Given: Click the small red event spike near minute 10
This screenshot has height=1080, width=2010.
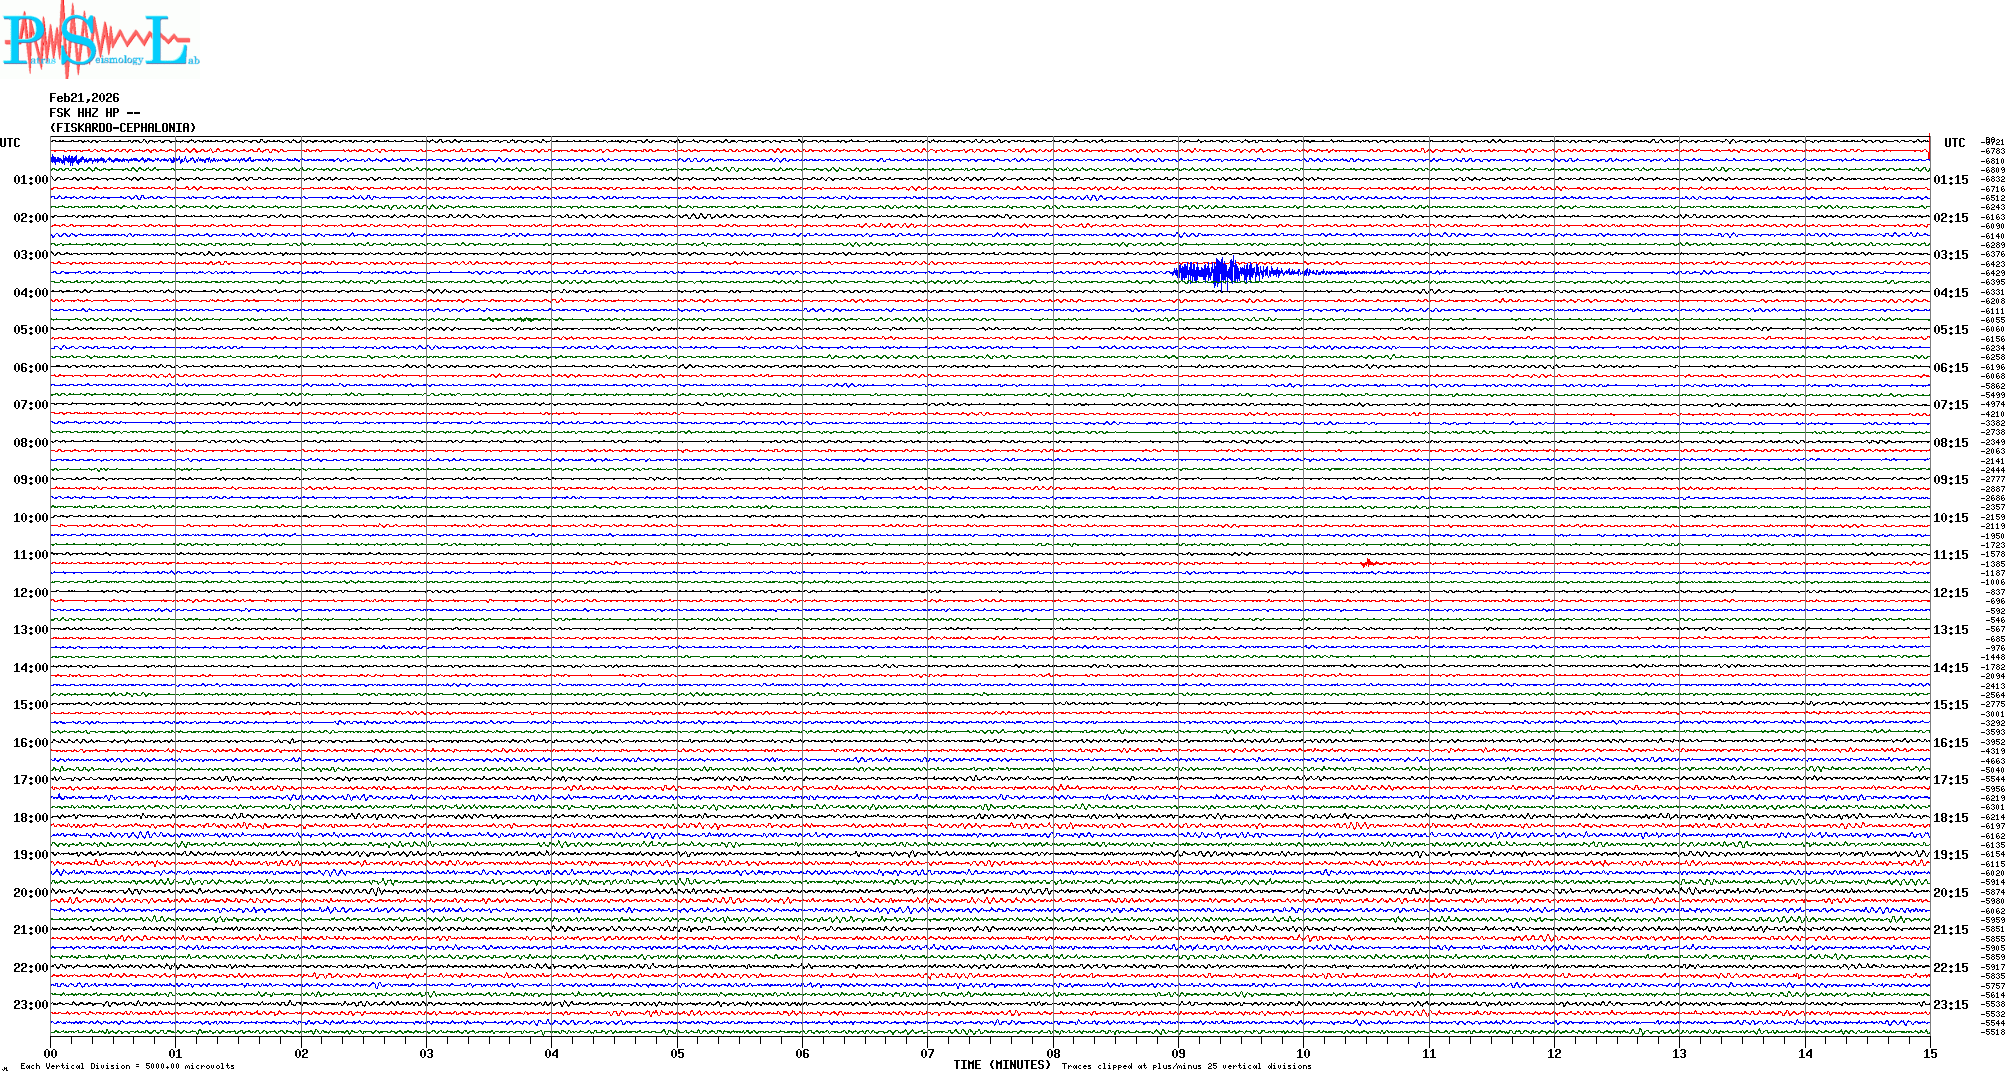Looking at the screenshot, I should [x=1368, y=564].
